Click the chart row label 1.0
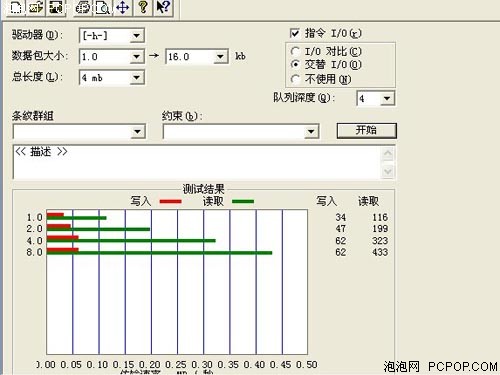 tap(35, 217)
